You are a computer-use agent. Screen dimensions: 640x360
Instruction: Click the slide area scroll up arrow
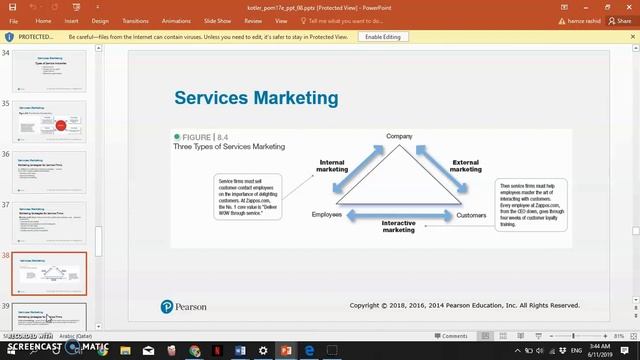click(636, 48)
